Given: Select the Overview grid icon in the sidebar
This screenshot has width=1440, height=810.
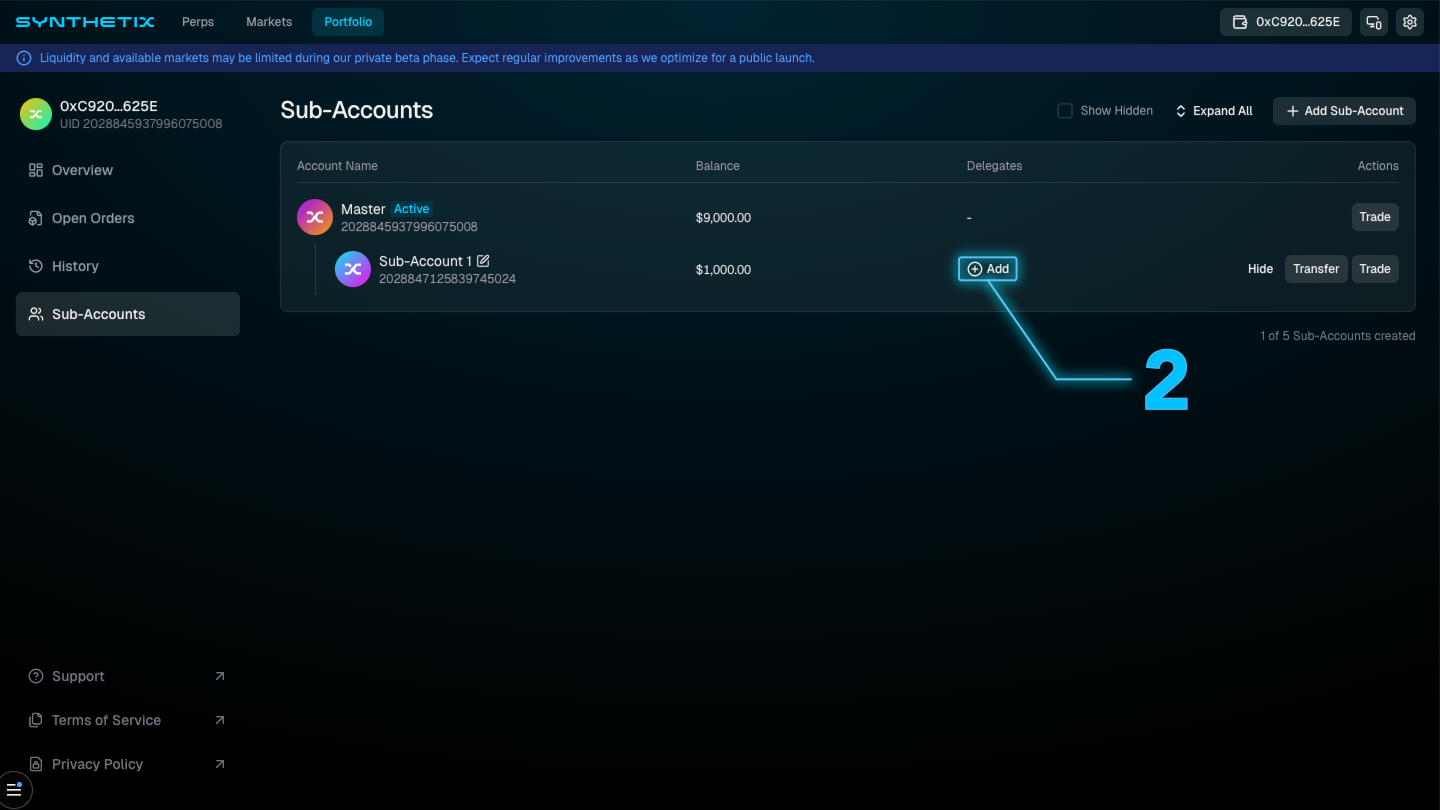Looking at the screenshot, I should [x=34, y=170].
